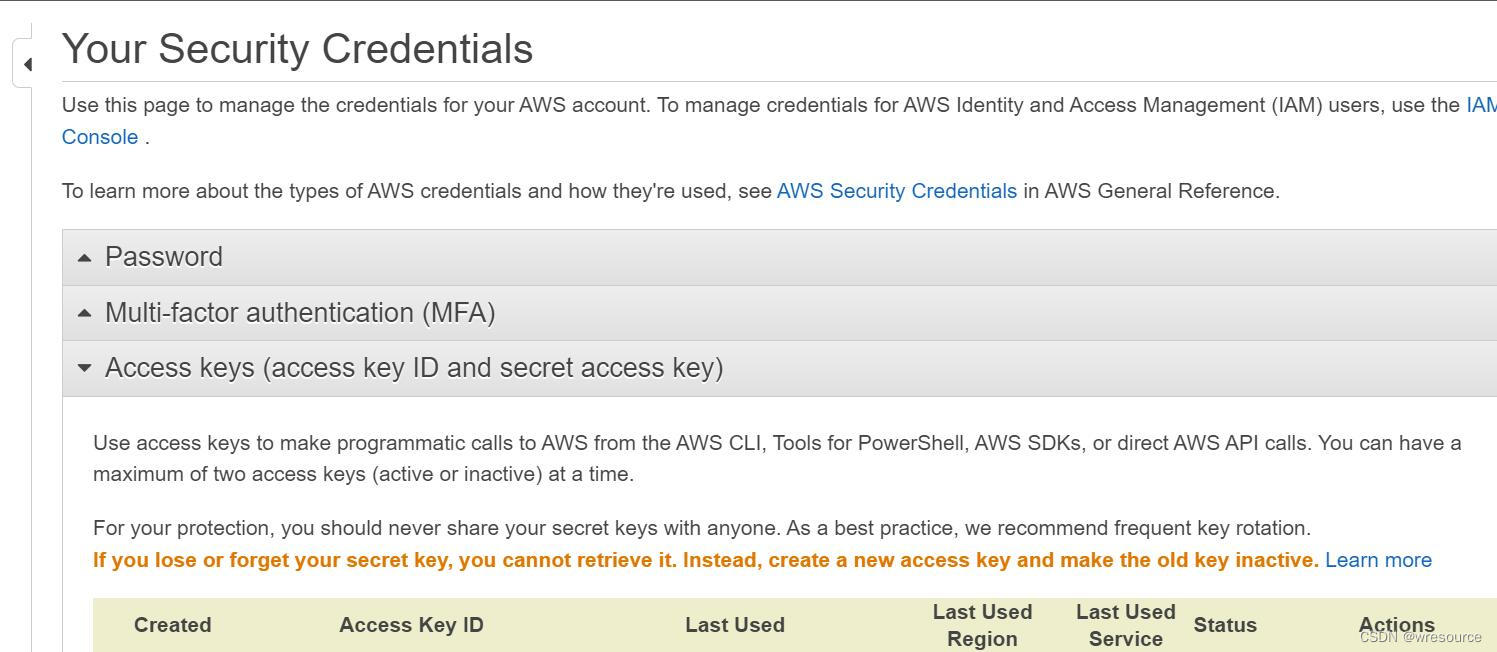Expand the Multi-factor authentication (MFA) section
1497x652 pixels.
pos(300,313)
